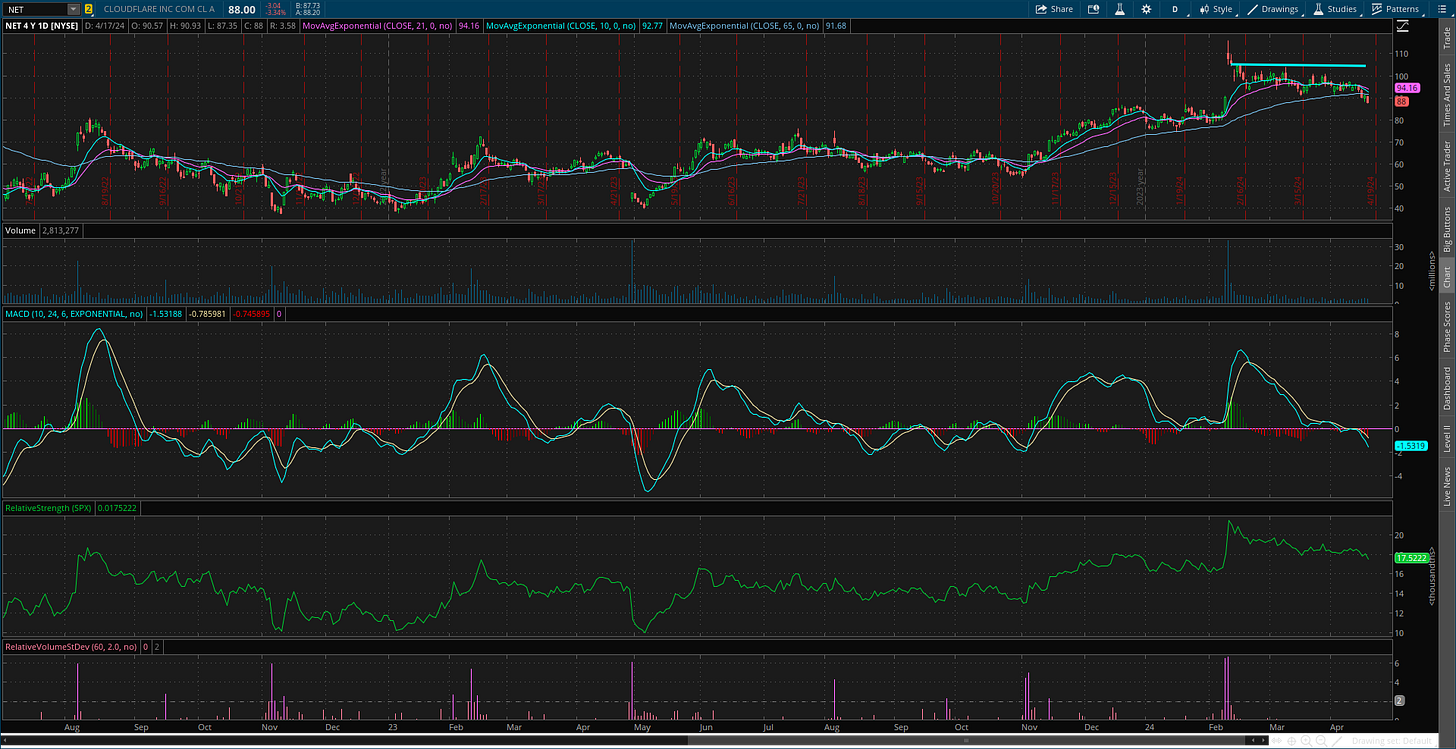Image resolution: width=1456 pixels, height=749 pixels.
Task: Click price axis scale icon above 110
Action: click(1402, 28)
